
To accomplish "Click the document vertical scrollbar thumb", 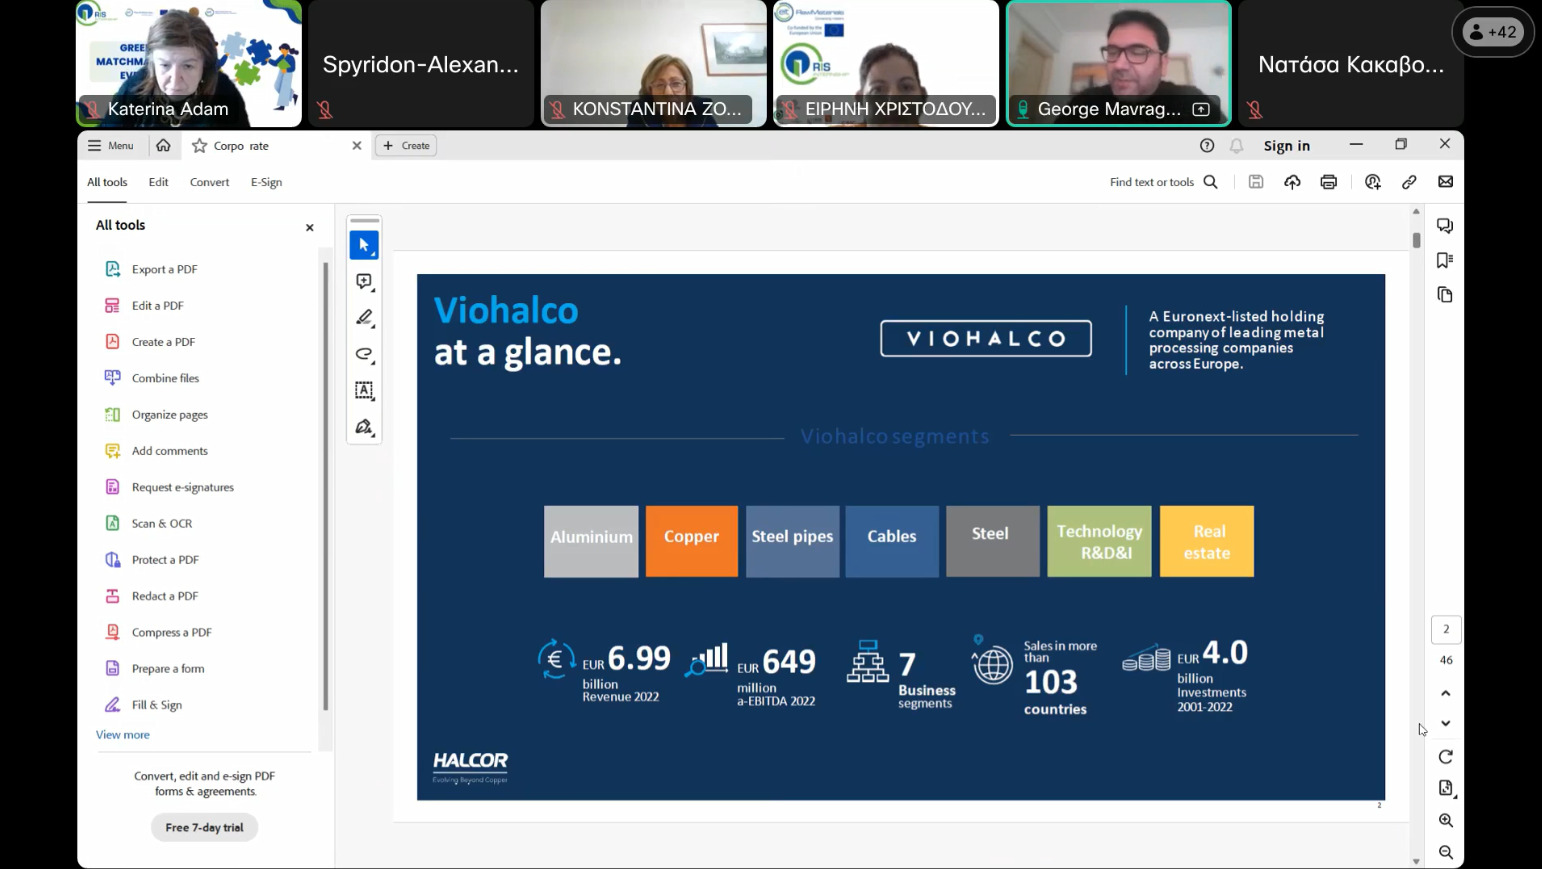I will [x=1416, y=240].
